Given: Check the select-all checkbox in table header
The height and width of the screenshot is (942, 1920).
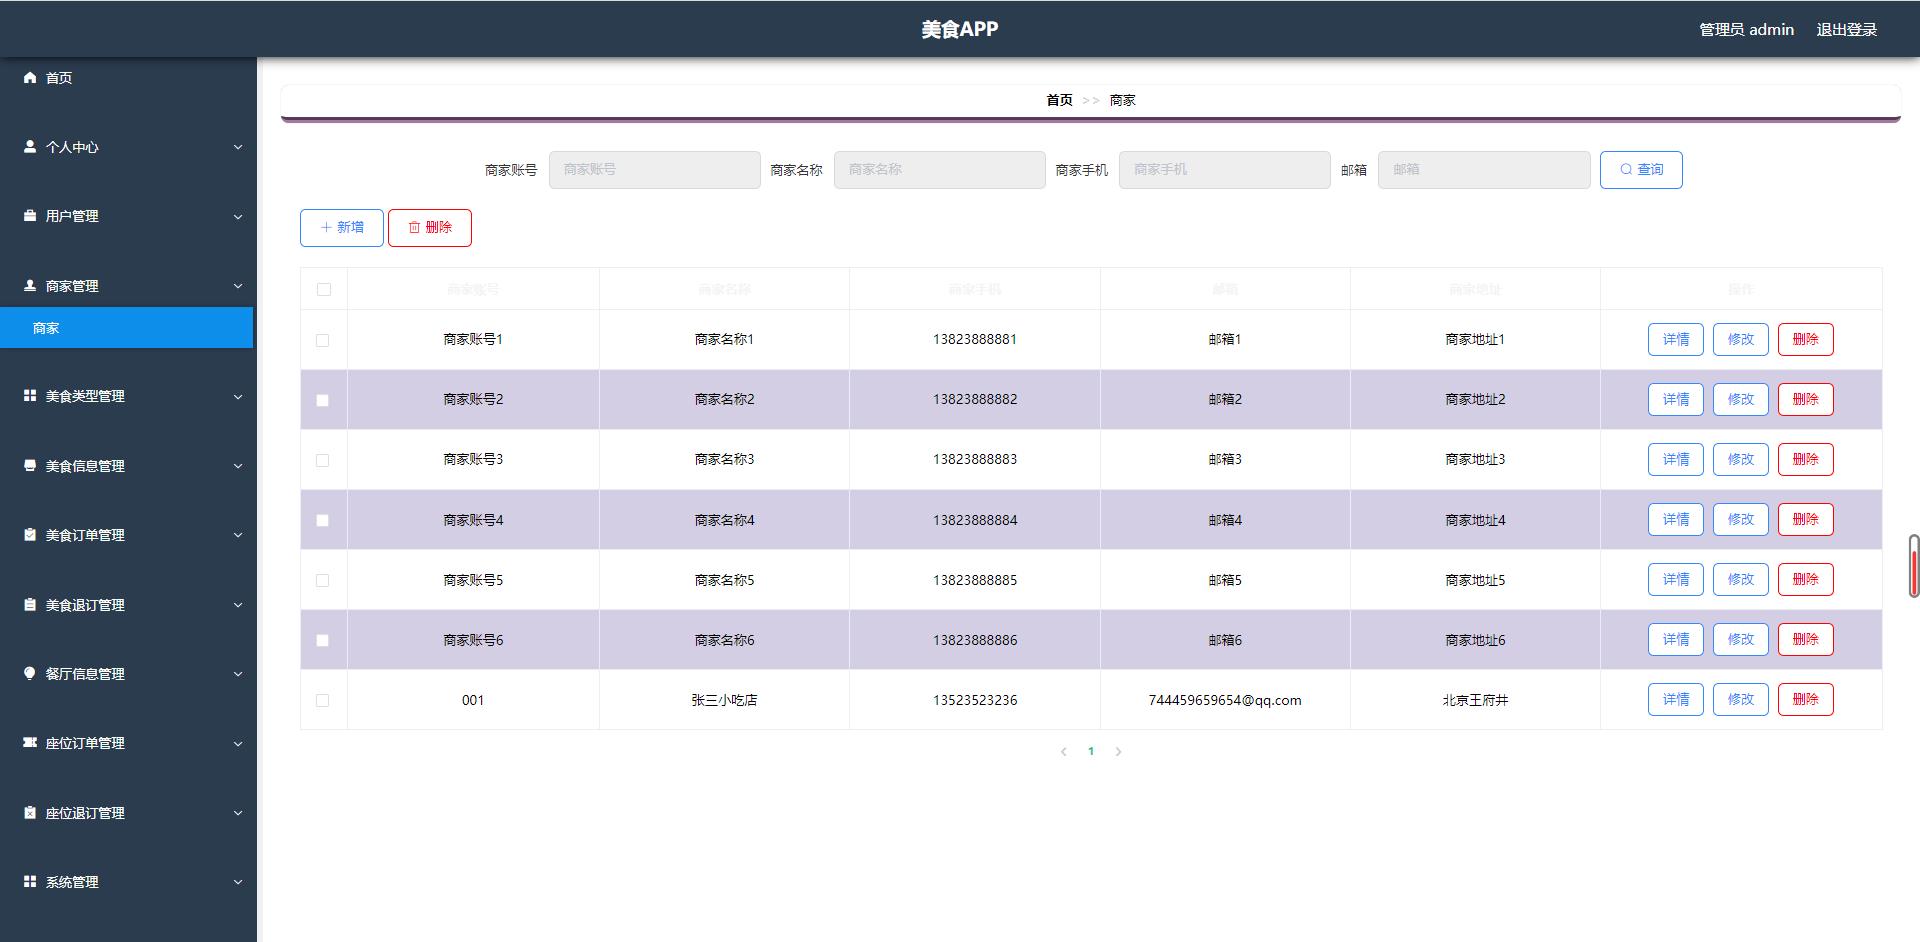Looking at the screenshot, I should tap(323, 289).
